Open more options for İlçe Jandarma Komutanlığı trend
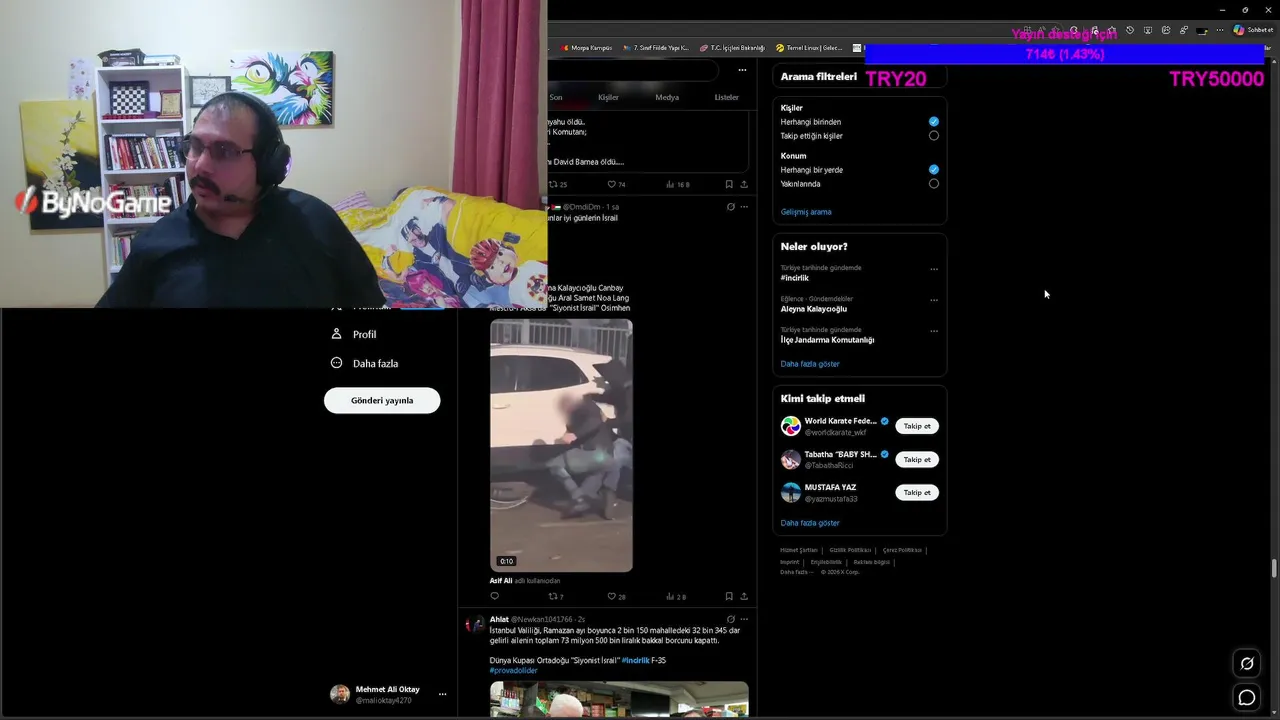Image resolution: width=1280 pixels, height=720 pixels. 934,331
